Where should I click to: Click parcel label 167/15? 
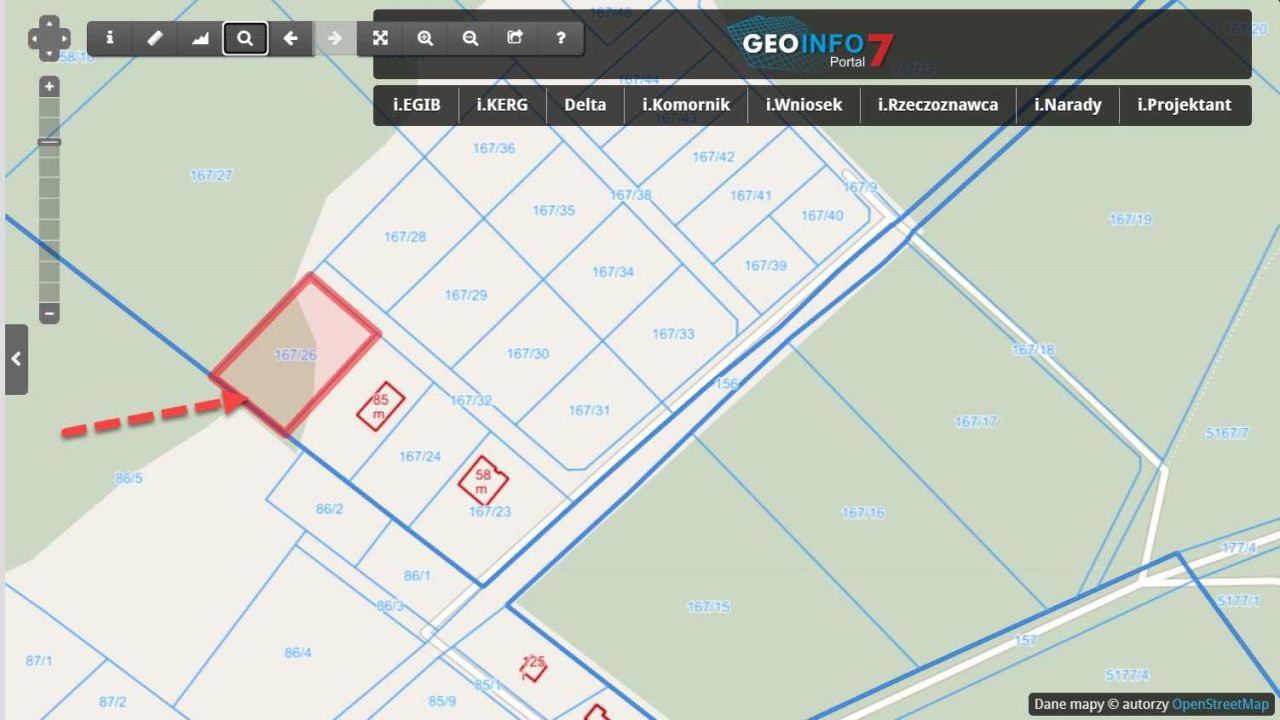coord(708,607)
